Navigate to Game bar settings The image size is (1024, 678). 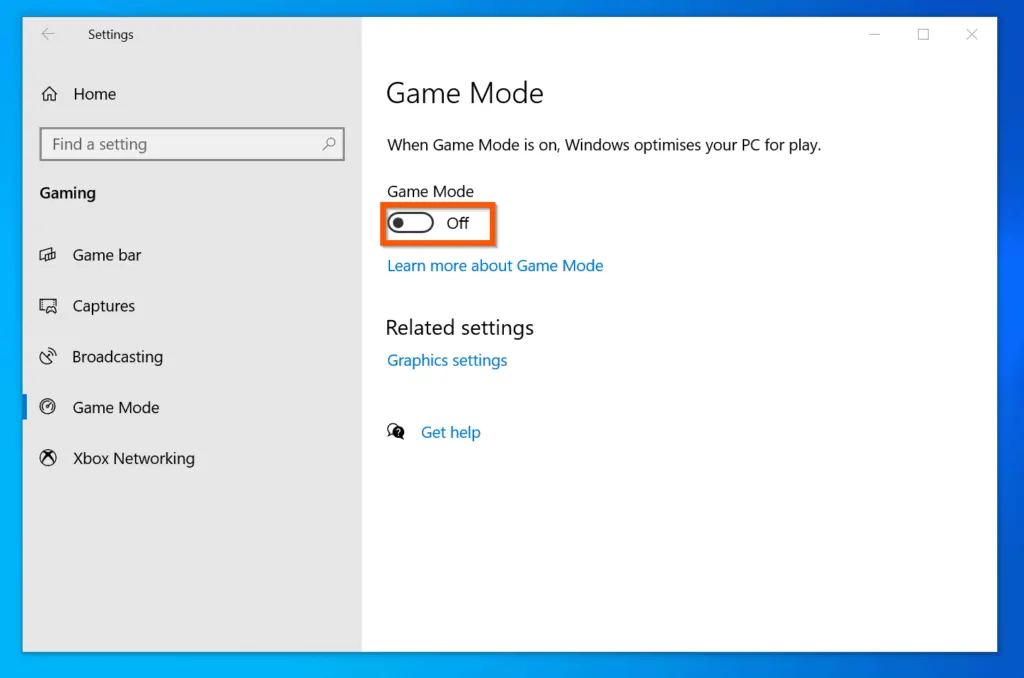pos(107,255)
